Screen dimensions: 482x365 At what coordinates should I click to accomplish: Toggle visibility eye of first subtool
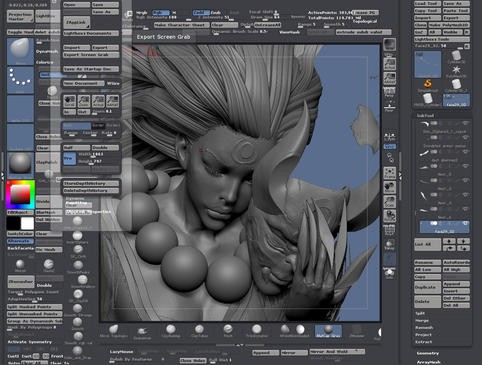point(465,123)
